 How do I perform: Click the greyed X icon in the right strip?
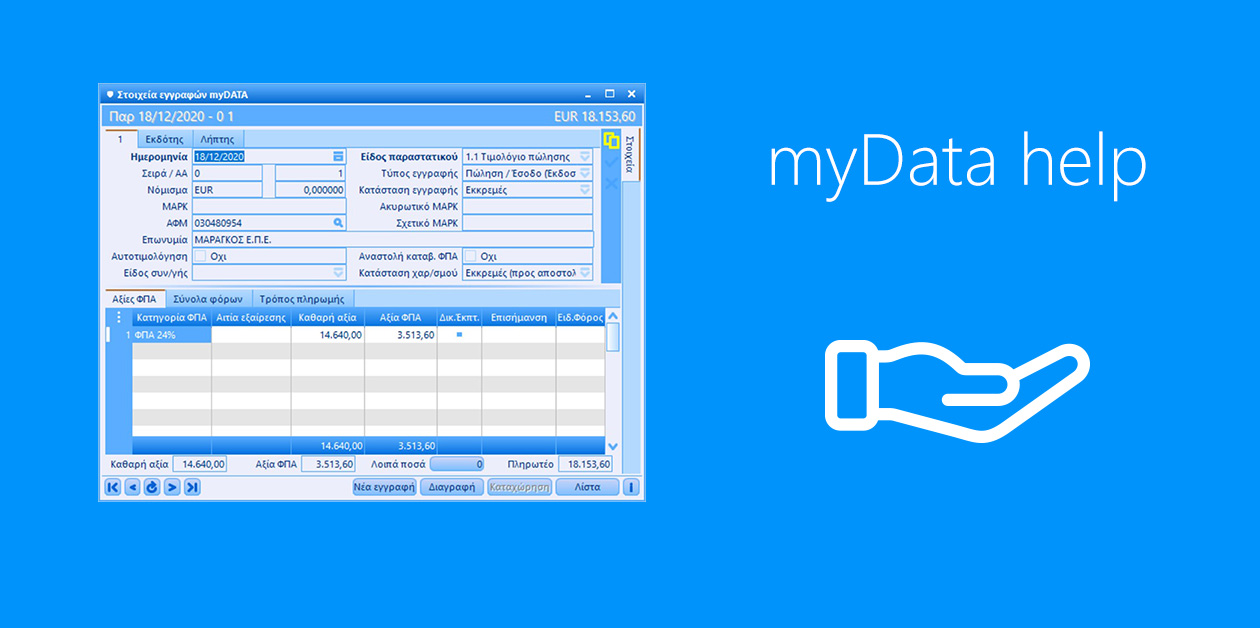click(611, 184)
